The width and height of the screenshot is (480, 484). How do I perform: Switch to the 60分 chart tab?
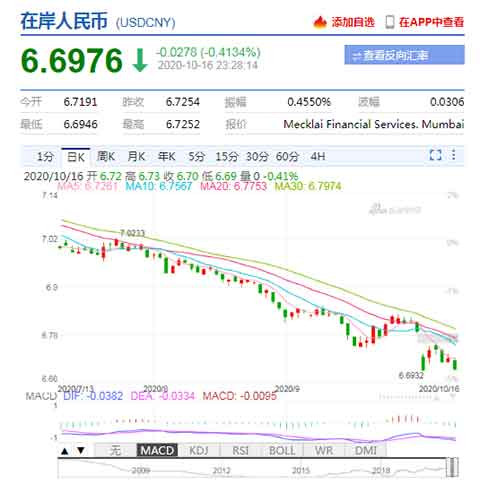(x=287, y=156)
